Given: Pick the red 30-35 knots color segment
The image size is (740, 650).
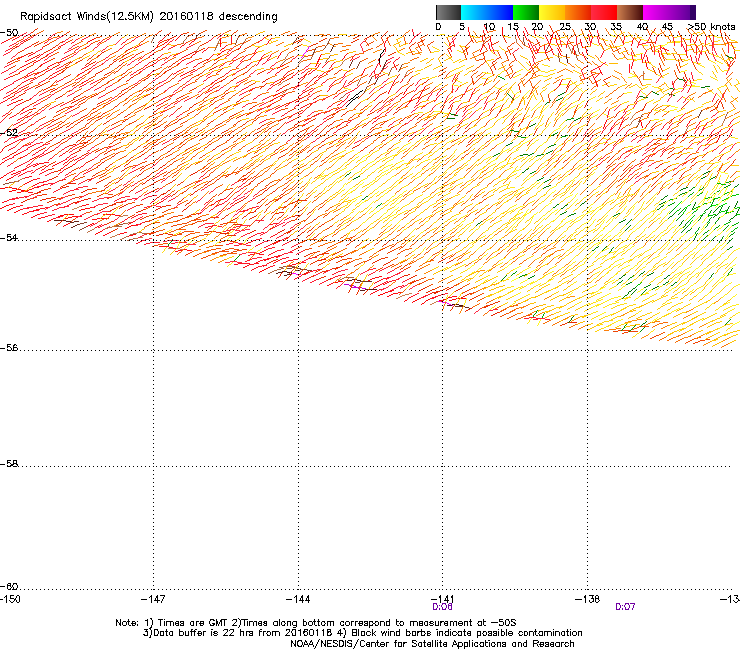Looking at the screenshot, I should (604, 12).
